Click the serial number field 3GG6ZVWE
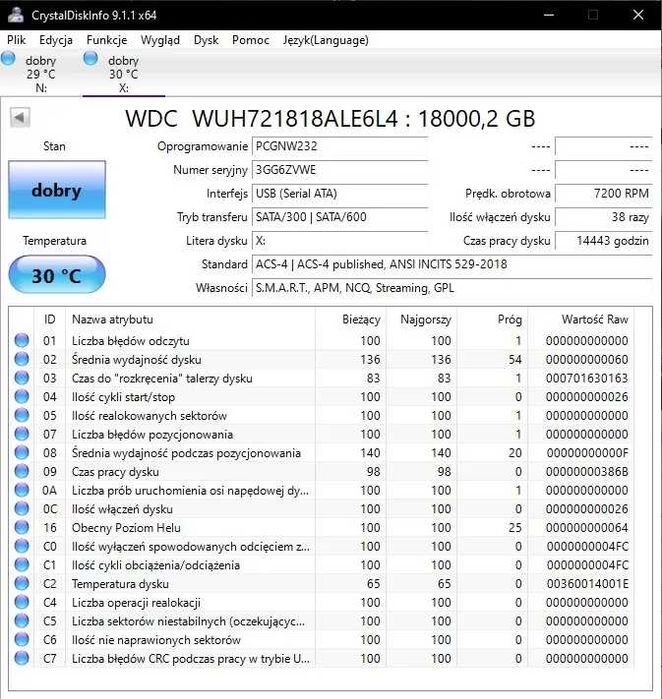Screen dimensions: 662x699 click(340, 170)
